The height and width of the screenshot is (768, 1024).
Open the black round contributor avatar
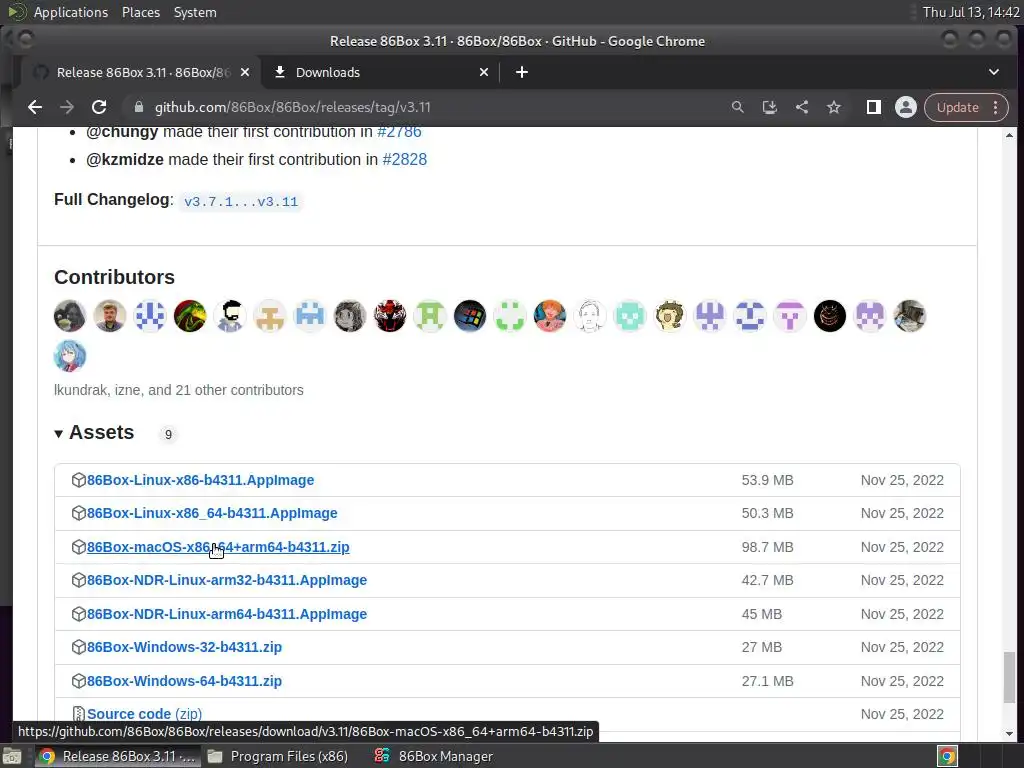coord(830,316)
